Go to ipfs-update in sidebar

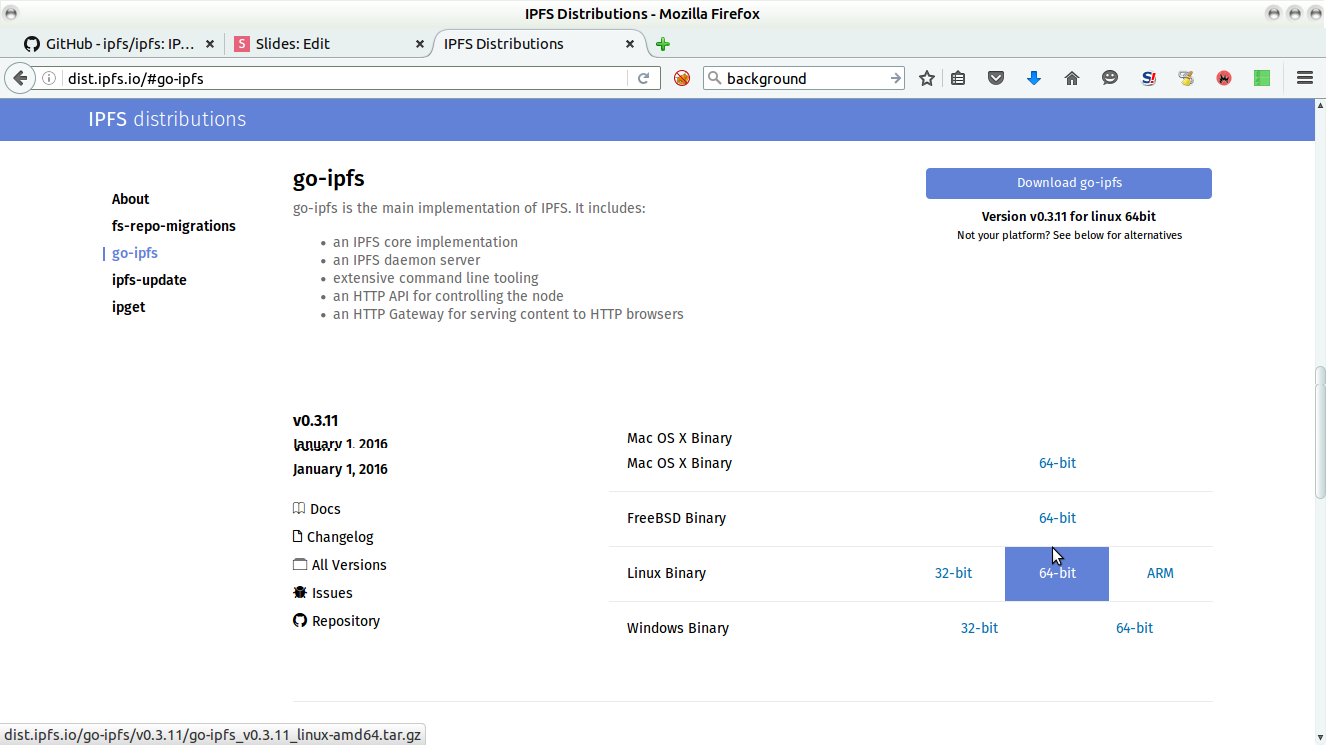tap(149, 280)
